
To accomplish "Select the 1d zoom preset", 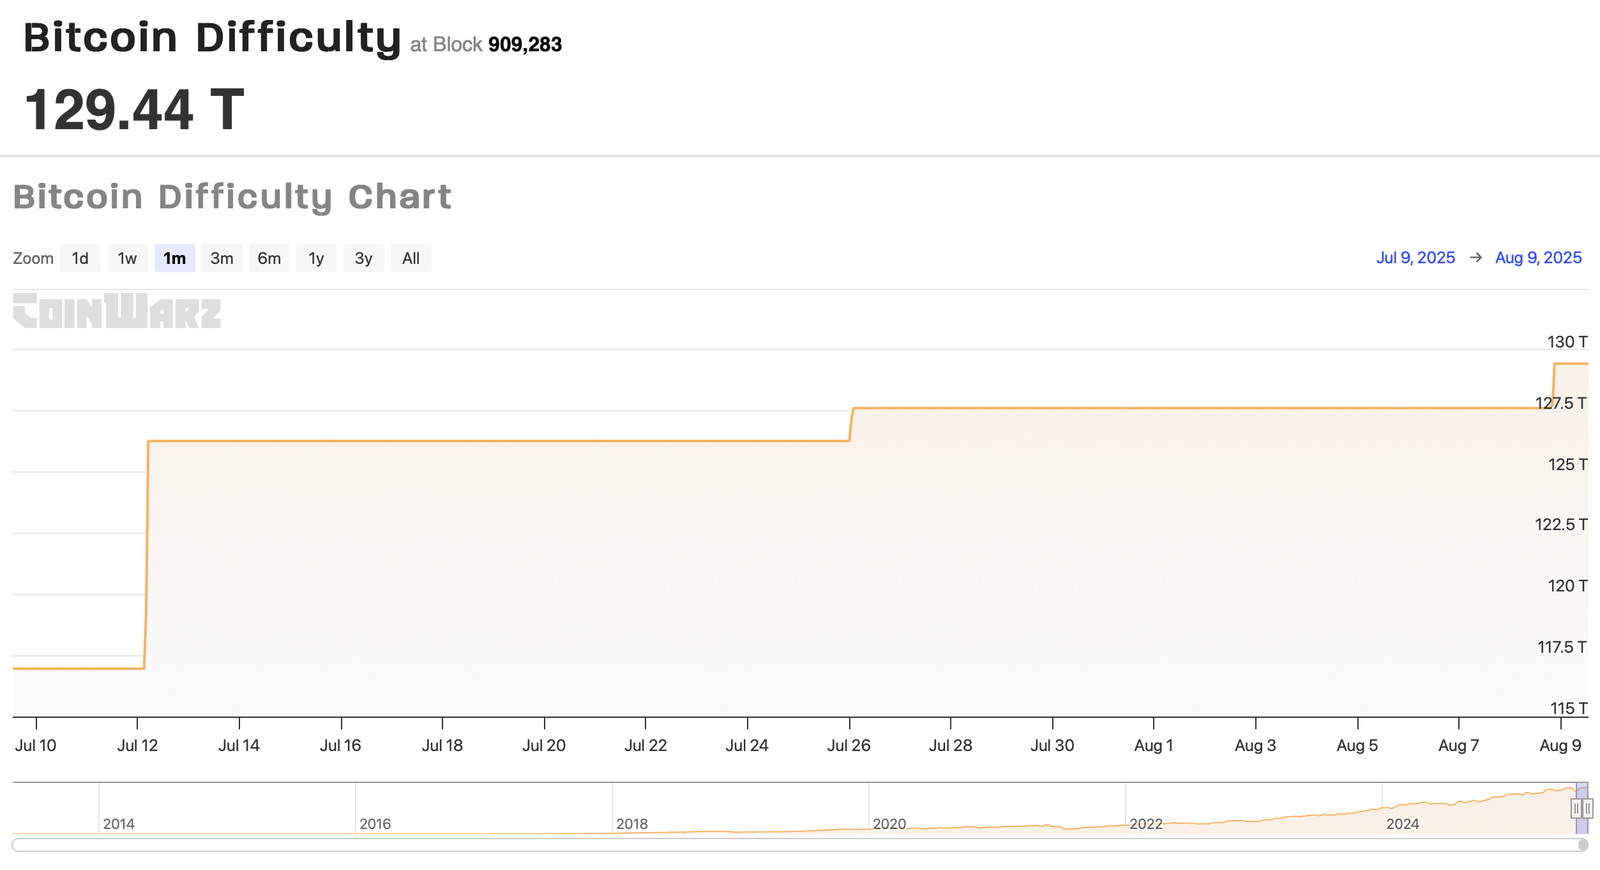I will tap(80, 258).
